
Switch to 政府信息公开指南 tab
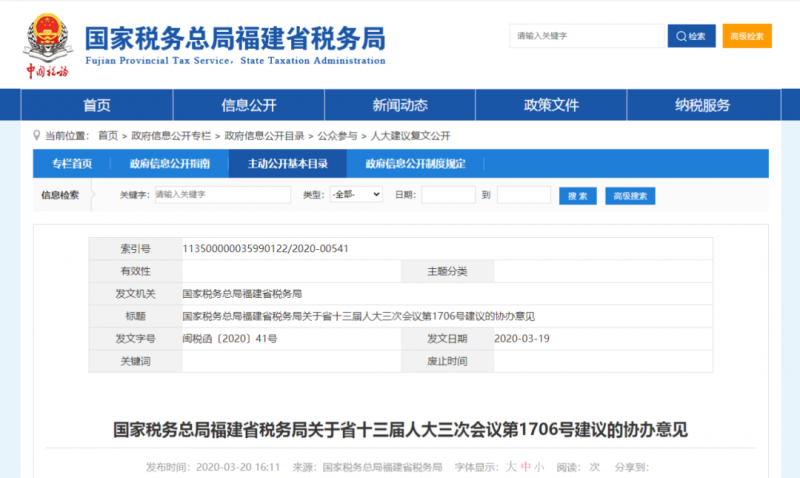(169, 164)
